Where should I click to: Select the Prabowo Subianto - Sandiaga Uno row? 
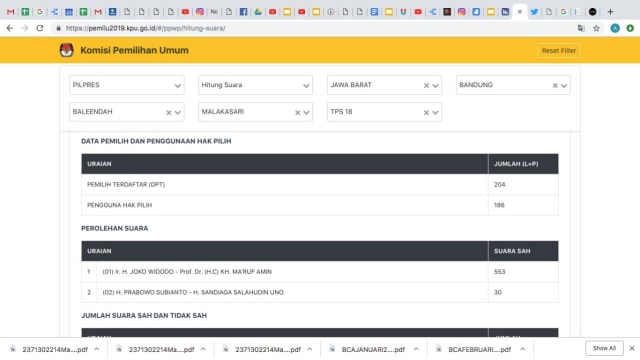[320, 292]
